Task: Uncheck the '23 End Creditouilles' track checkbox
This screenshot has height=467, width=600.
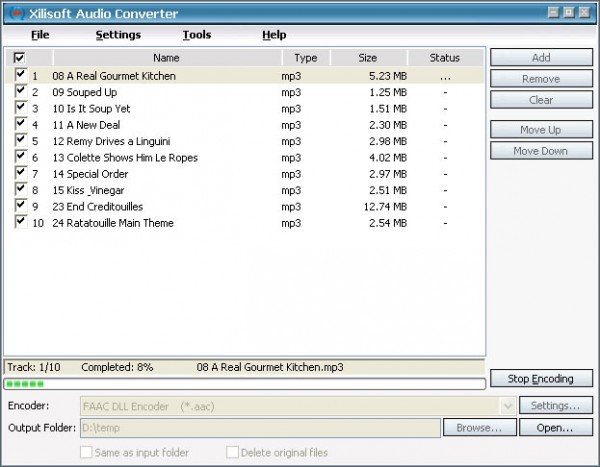Action: point(20,206)
